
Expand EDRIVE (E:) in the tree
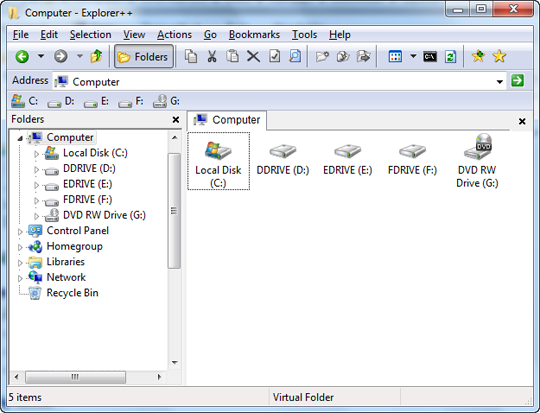(x=37, y=185)
